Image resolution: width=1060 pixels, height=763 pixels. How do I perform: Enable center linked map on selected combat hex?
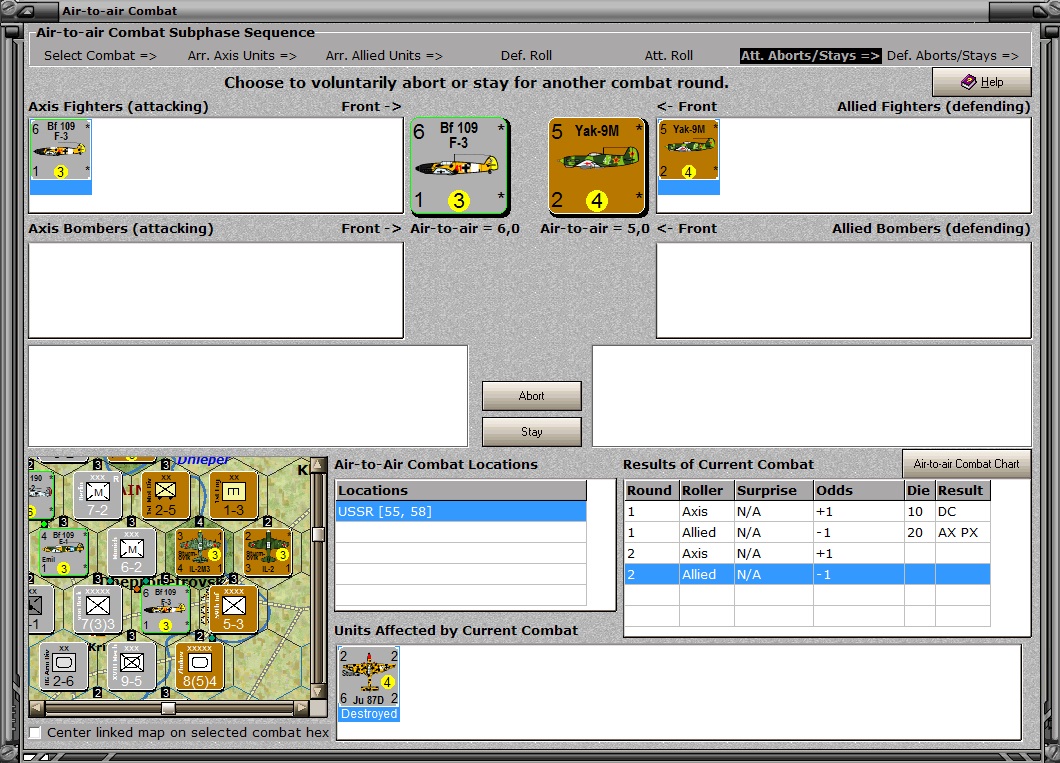[35, 733]
